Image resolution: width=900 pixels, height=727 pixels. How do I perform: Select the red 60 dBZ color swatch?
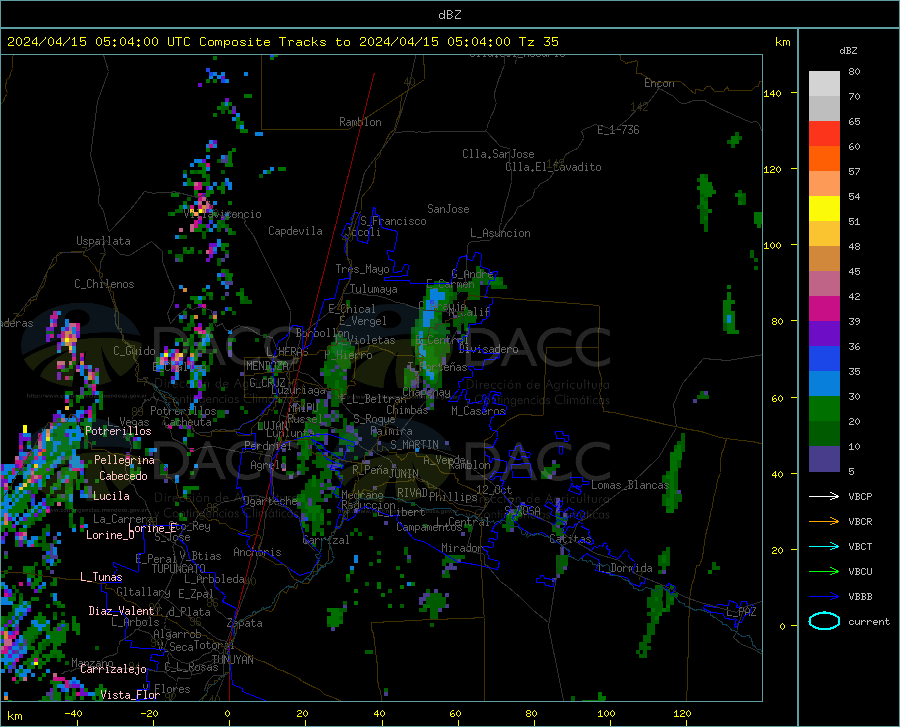824,134
